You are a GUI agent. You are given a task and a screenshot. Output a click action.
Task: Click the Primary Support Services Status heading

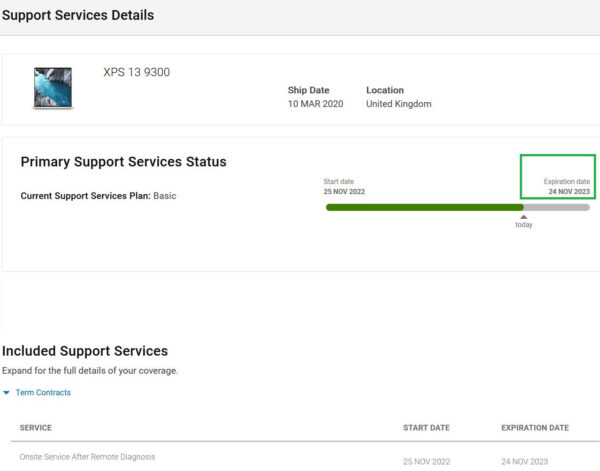point(123,162)
